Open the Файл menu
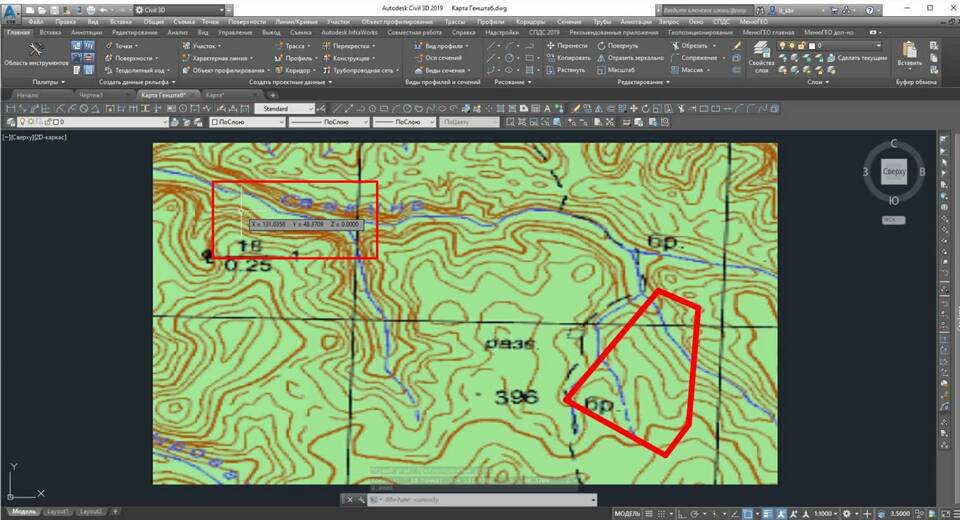The height and width of the screenshot is (520, 960). [x=36, y=20]
